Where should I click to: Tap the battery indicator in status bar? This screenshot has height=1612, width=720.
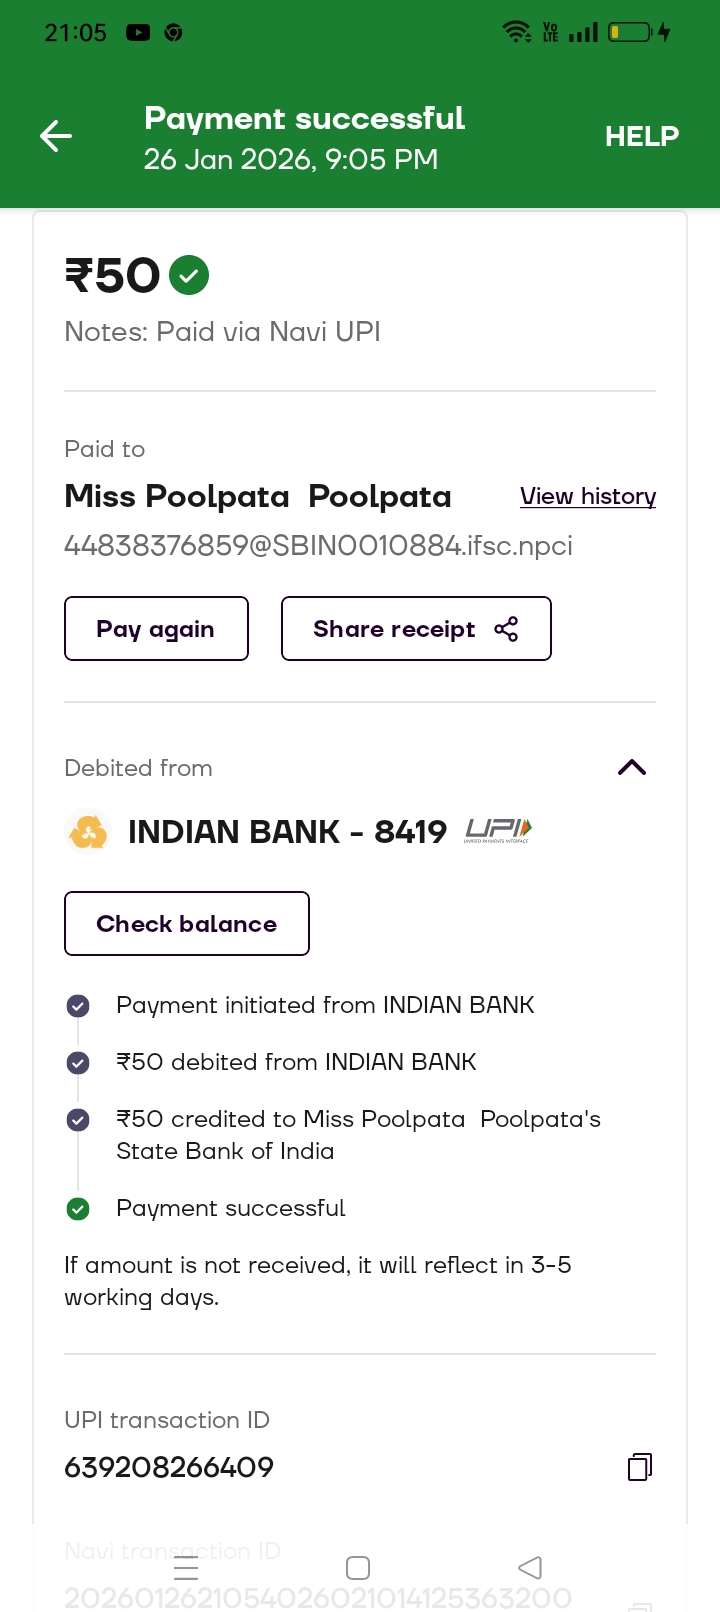coord(630,33)
